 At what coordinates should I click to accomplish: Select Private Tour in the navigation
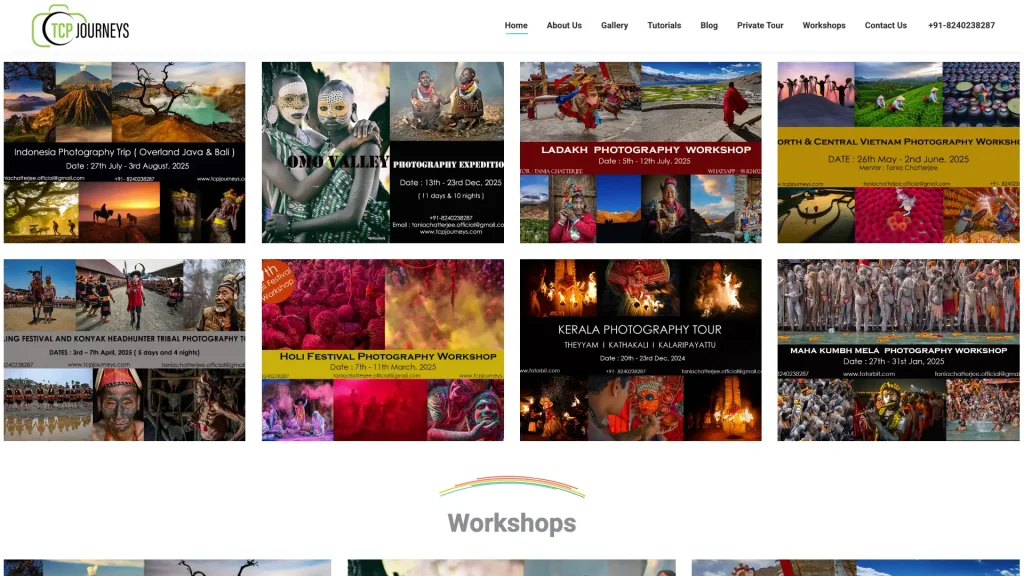point(760,25)
